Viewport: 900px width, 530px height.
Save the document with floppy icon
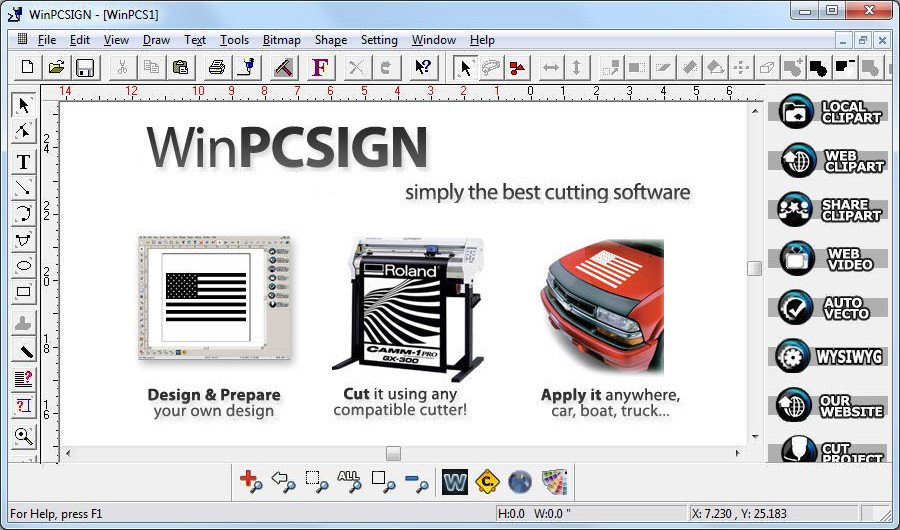click(x=85, y=67)
